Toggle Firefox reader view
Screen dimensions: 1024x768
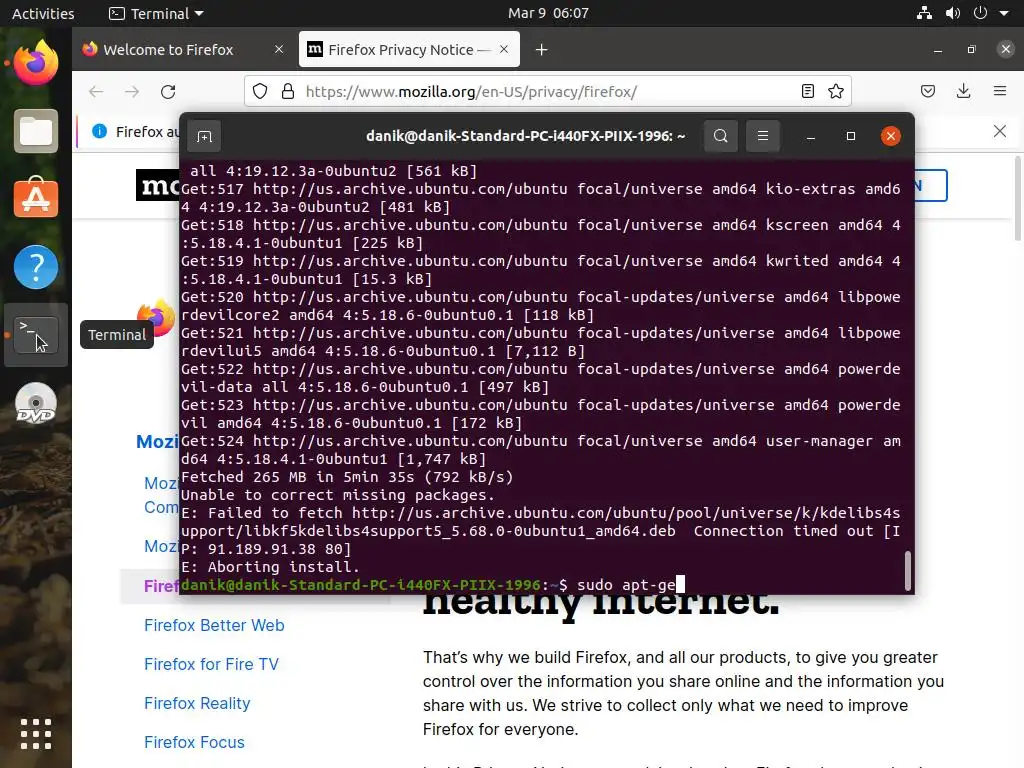(808, 91)
